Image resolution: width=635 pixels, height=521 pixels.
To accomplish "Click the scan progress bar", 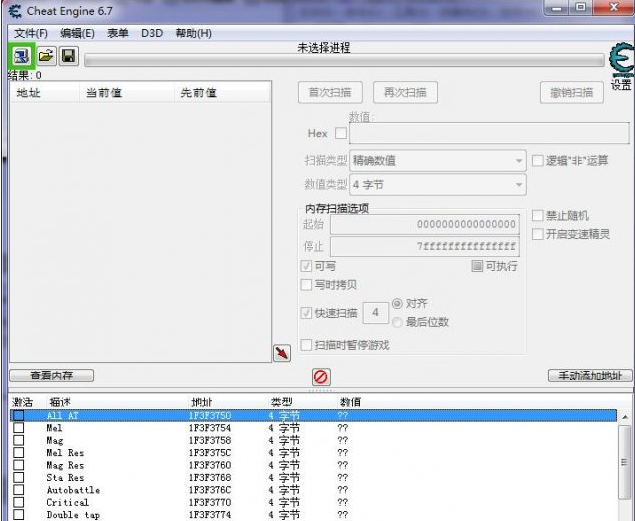I will pos(344,61).
